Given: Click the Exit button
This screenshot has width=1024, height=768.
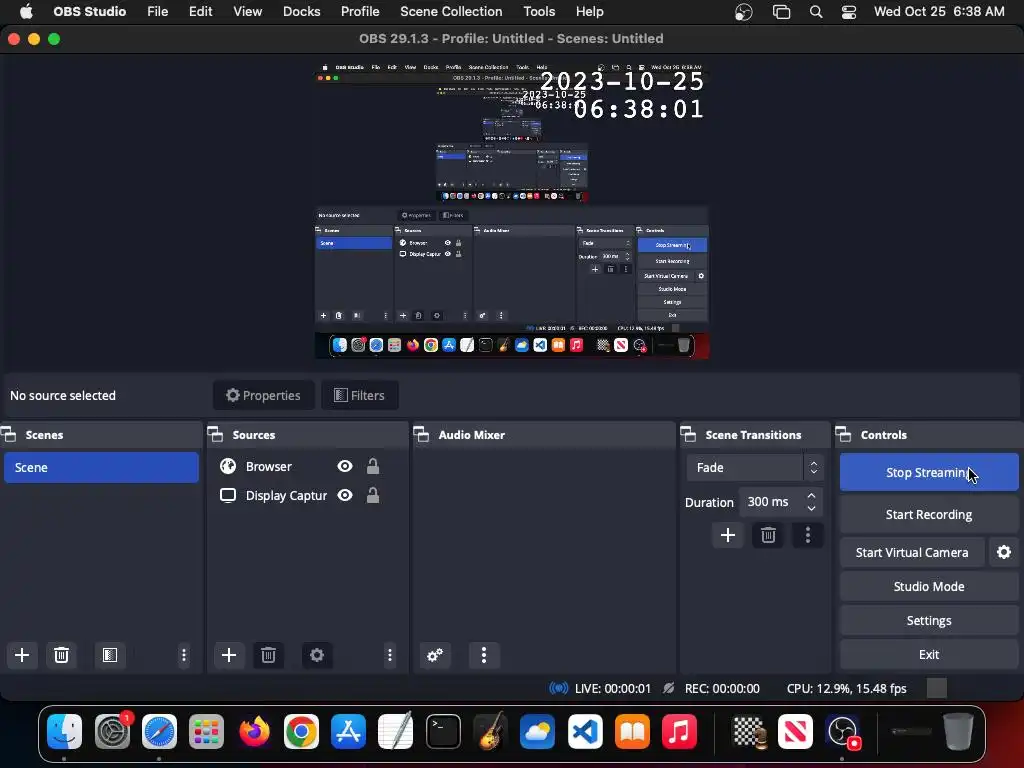Looking at the screenshot, I should (929, 654).
